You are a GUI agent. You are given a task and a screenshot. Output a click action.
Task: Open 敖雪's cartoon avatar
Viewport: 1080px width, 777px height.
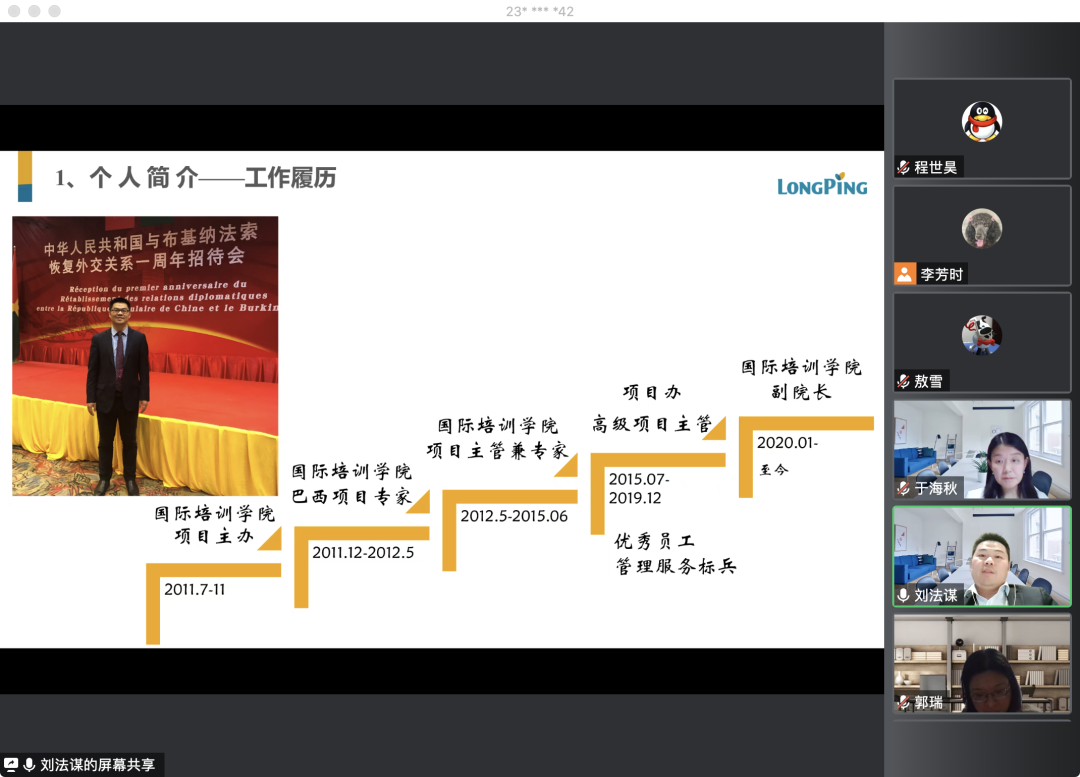click(982, 335)
